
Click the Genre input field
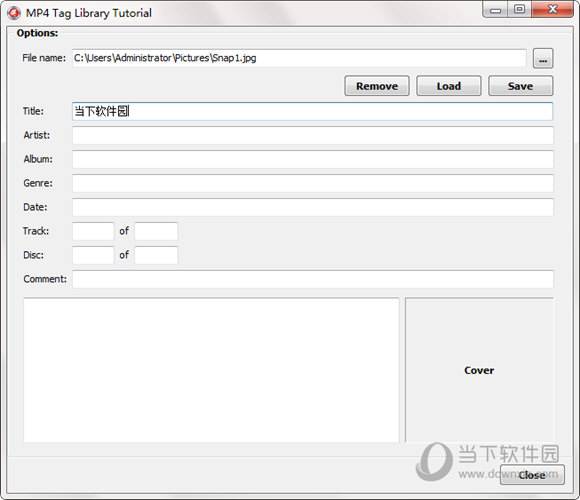tap(313, 183)
